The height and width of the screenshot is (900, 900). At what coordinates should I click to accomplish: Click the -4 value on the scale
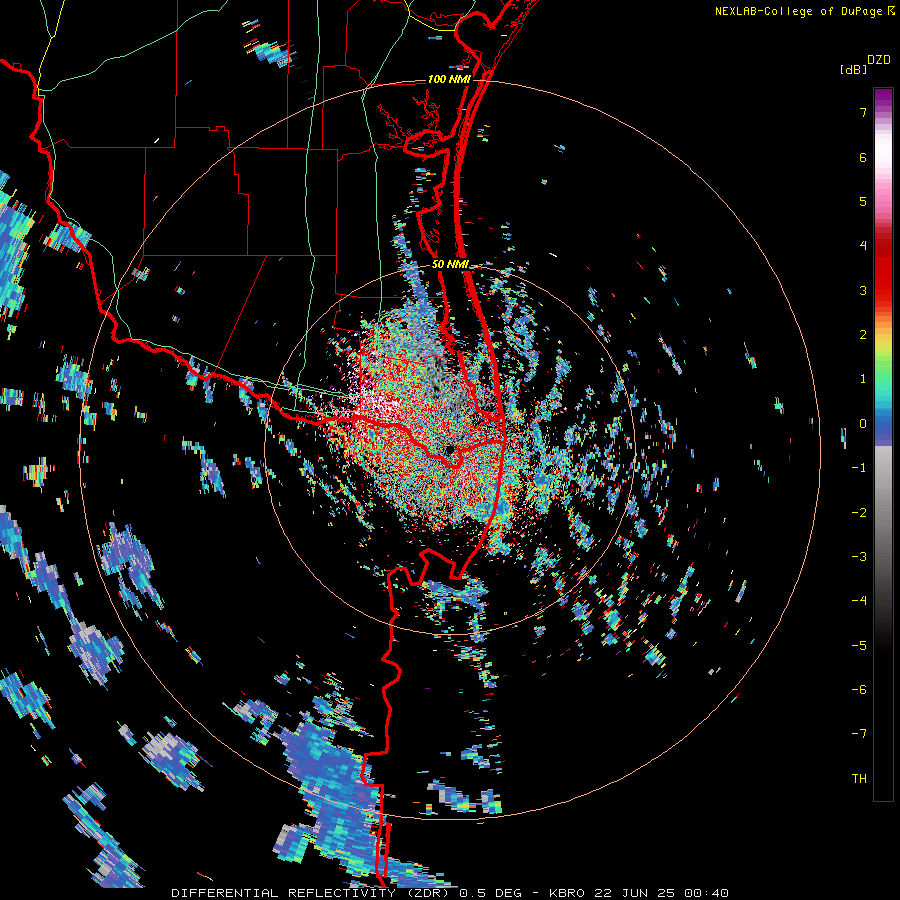859,601
